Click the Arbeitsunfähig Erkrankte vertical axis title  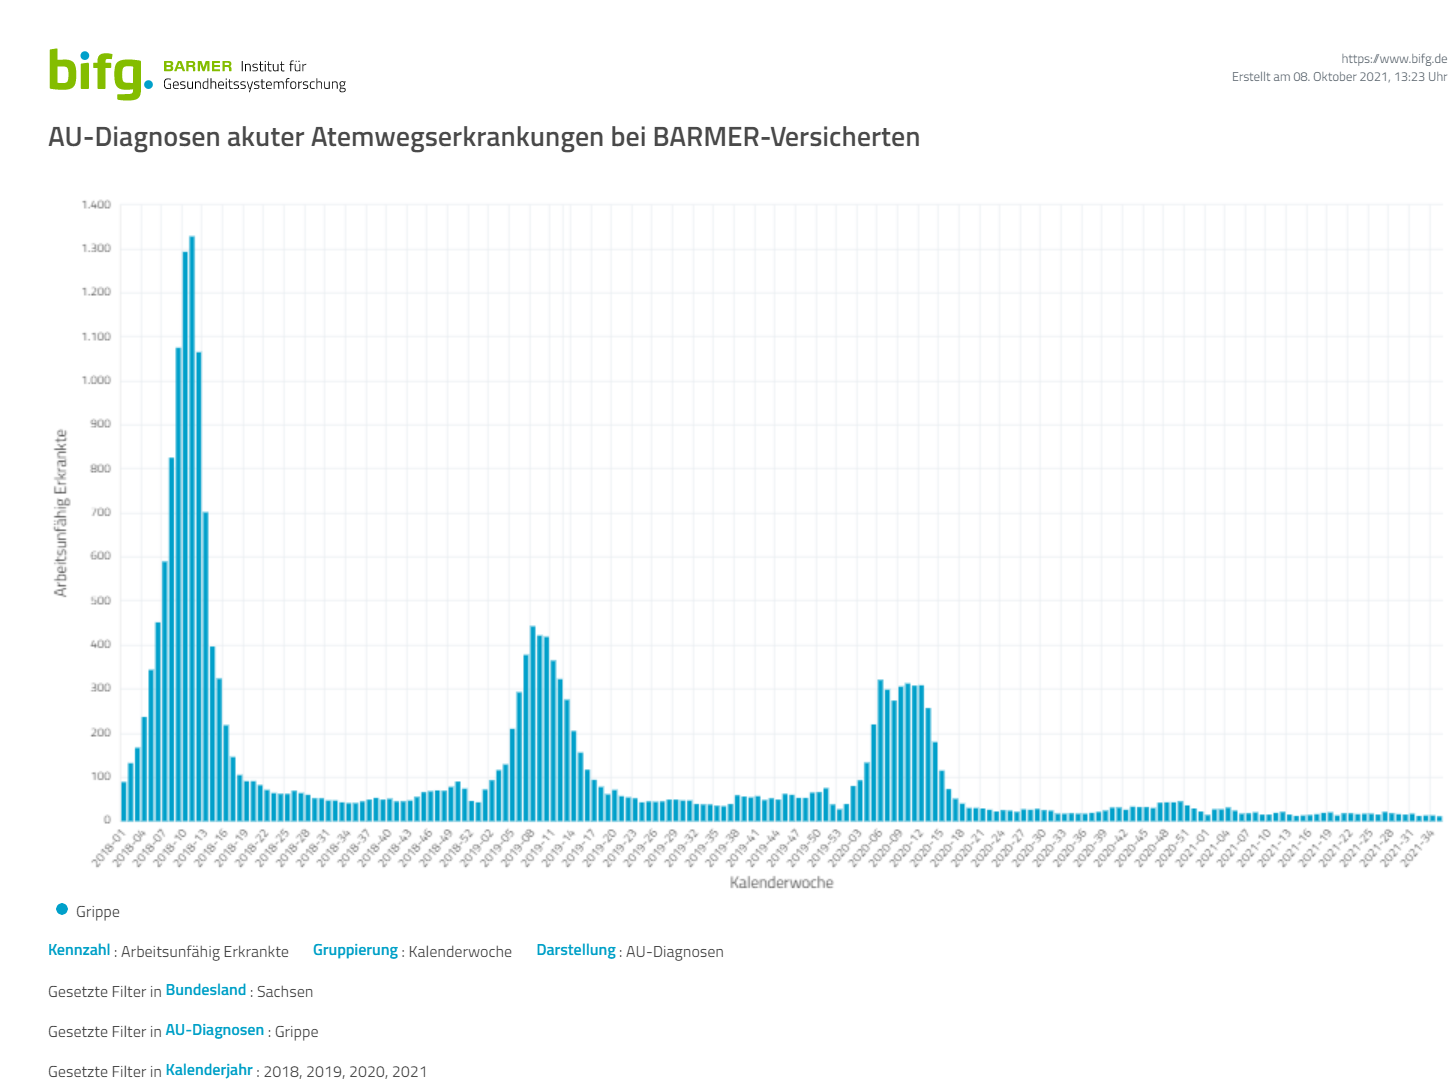(x=62, y=513)
